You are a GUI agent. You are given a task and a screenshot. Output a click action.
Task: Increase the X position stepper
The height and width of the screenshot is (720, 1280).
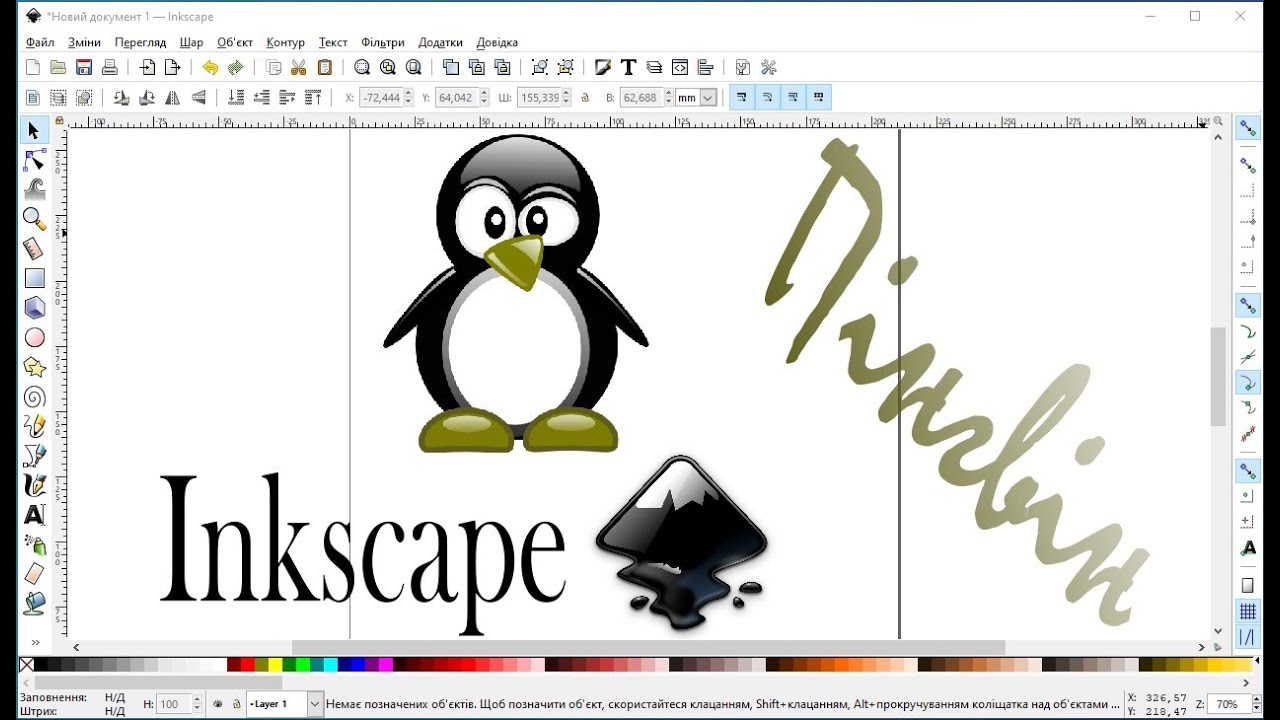(410, 93)
